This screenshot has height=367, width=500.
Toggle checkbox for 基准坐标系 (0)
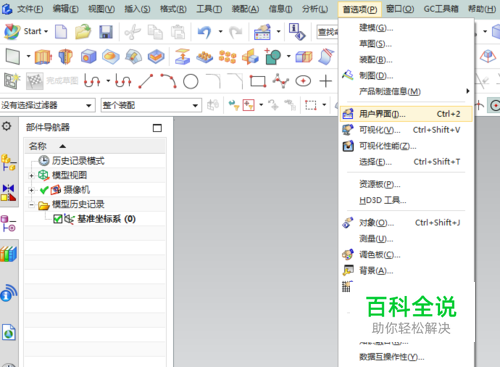pos(58,219)
